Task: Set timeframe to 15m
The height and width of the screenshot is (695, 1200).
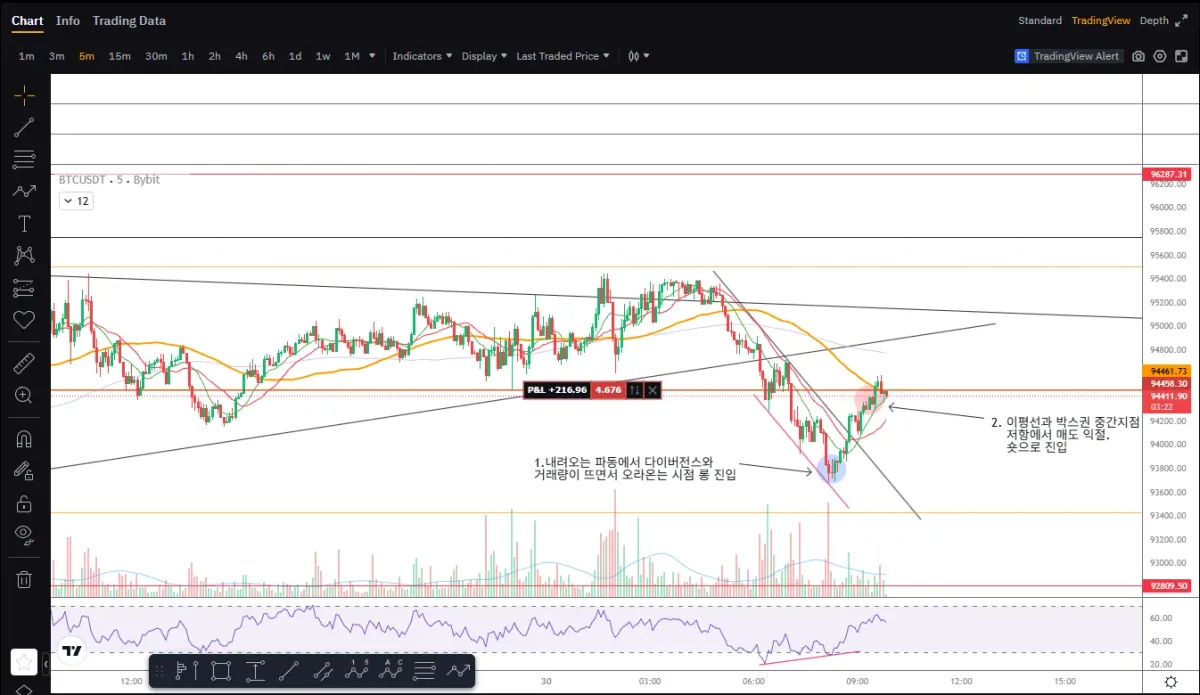Action: point(120,56)
